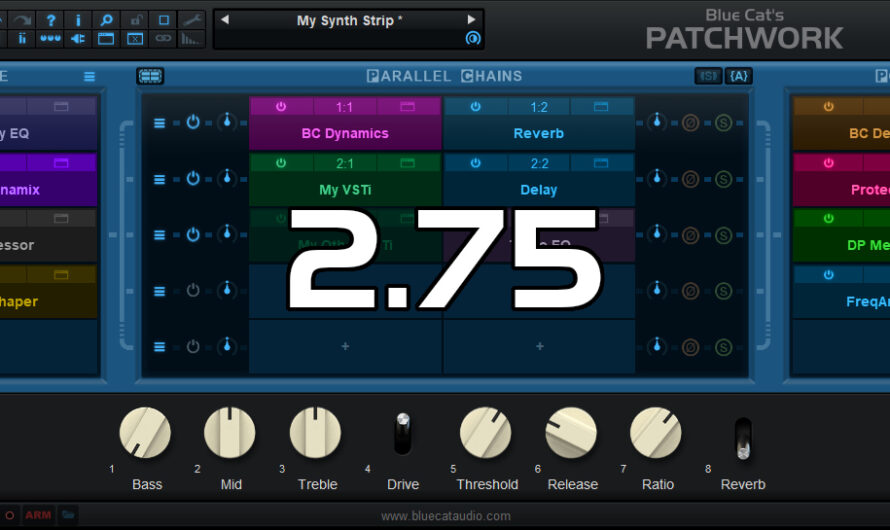Click the padlock lock icon in toolbar
Viewport: 890px width, 530px height.
(x=135, y=20)
